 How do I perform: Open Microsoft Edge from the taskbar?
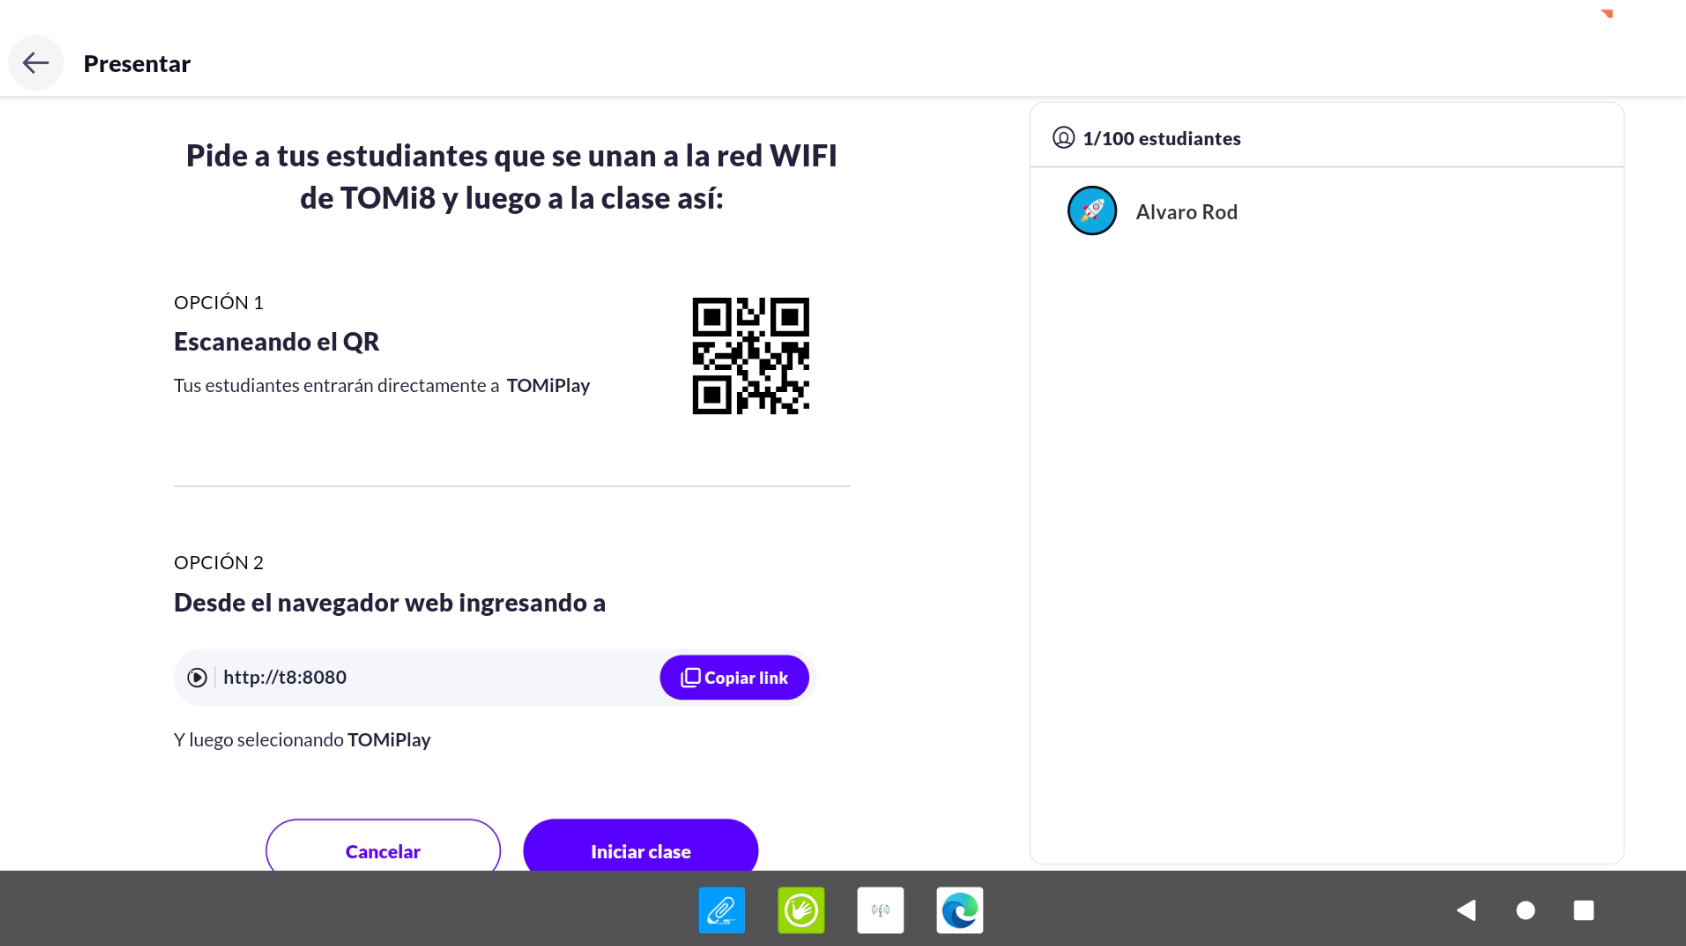(959, 910)
